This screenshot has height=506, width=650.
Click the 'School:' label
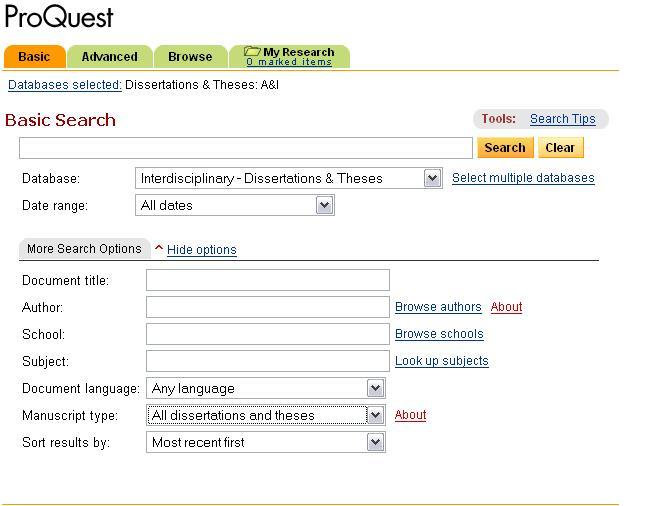click(44, 334)
